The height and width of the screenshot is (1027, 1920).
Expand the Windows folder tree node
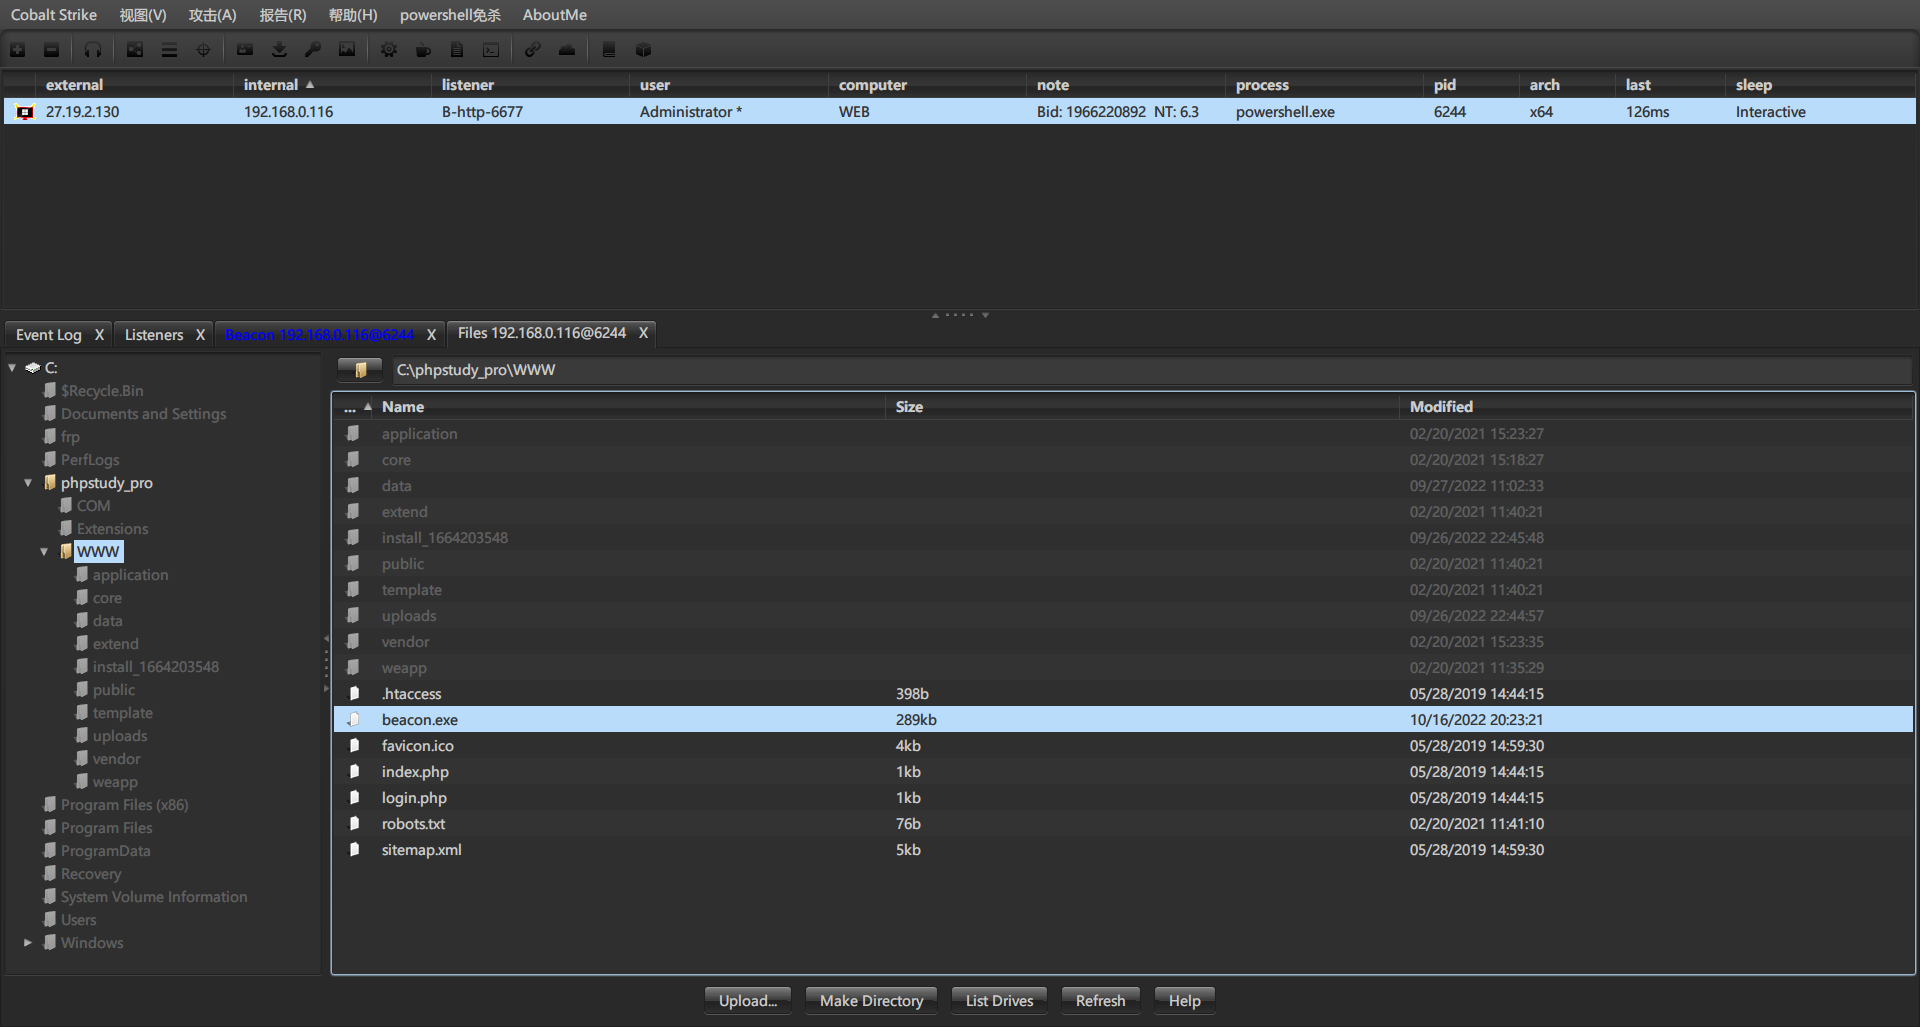pos(28,943)
